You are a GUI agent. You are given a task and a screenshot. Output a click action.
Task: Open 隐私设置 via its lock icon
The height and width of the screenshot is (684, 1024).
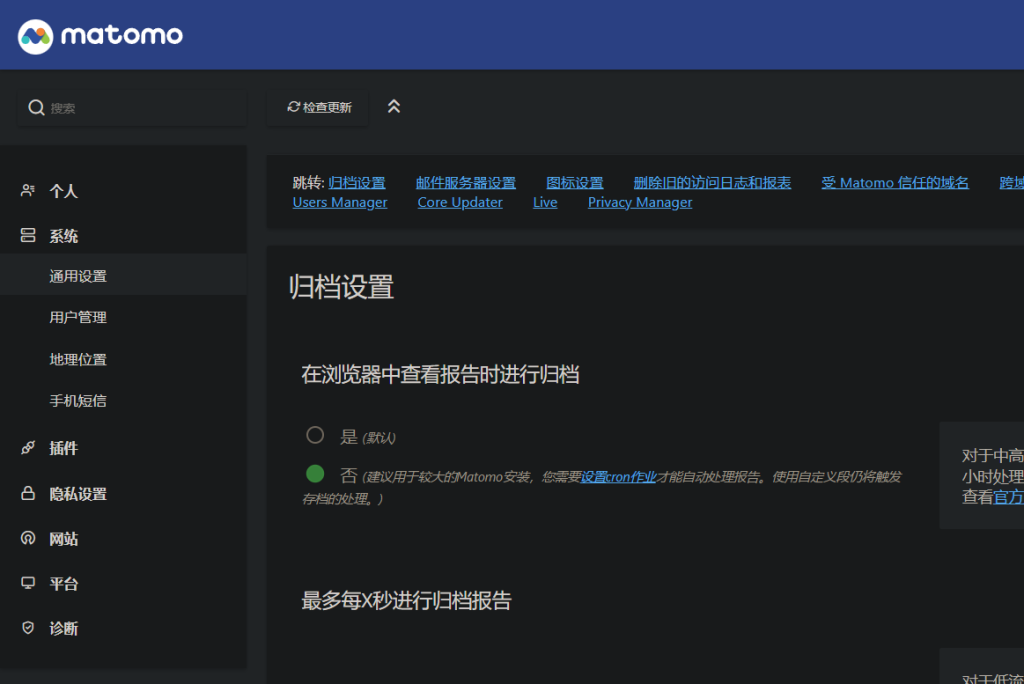tap(29, 493)
